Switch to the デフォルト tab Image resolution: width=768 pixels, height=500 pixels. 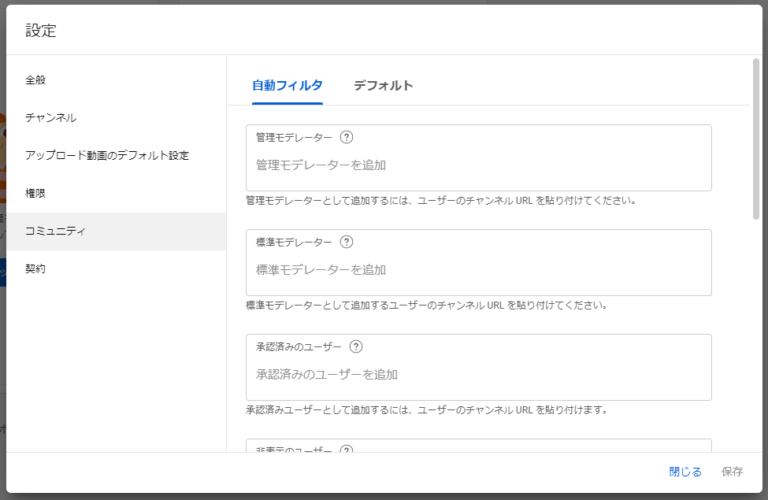pyautogui.click(x=383, y=85)
